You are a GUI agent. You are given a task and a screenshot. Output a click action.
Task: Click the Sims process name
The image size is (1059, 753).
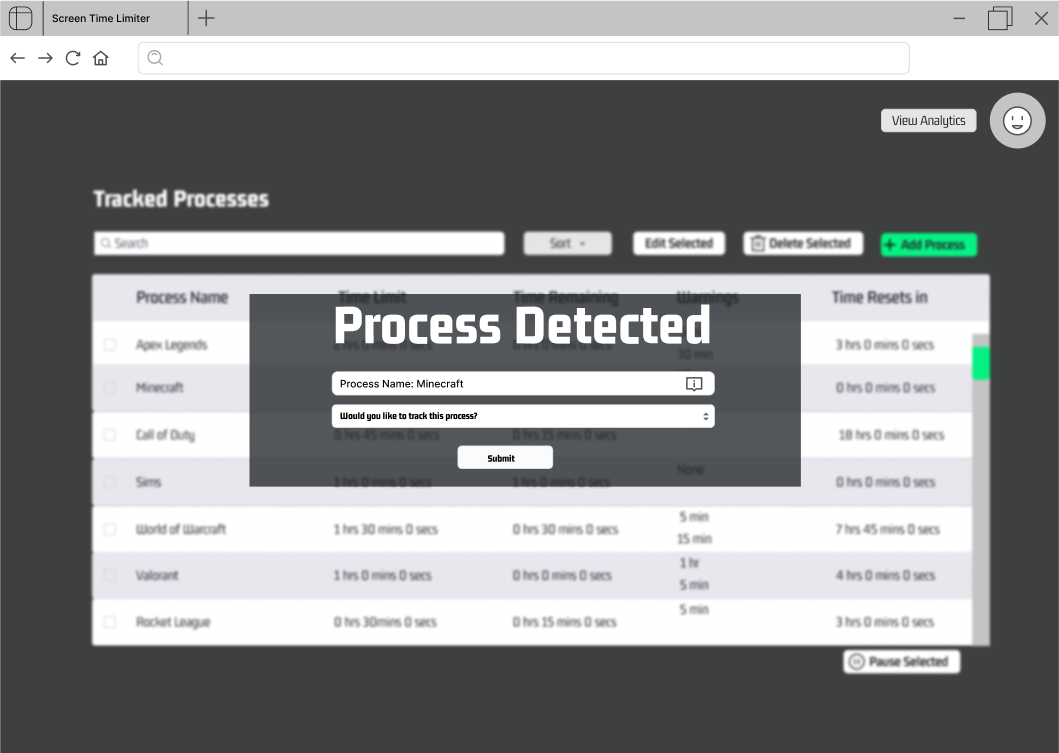(149, 482)
